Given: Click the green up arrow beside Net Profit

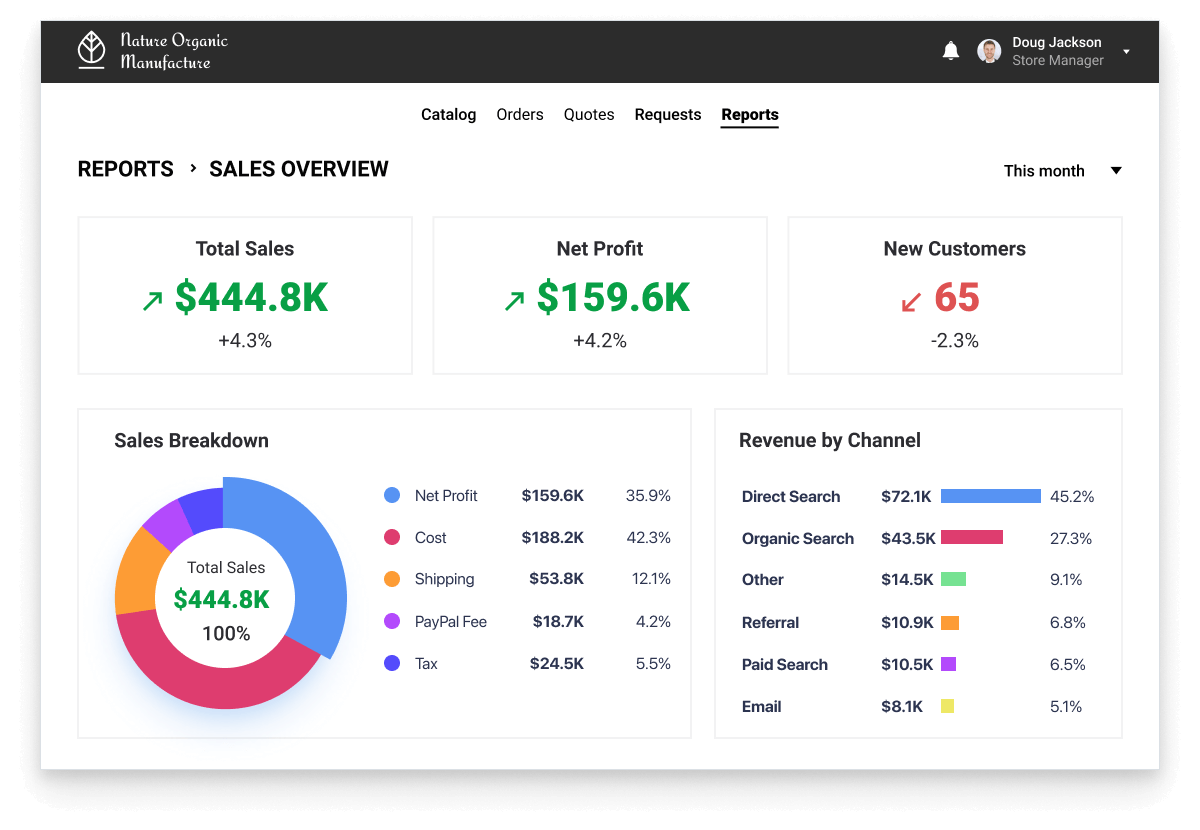Looking at the screenshot, I should [x=514, y=300].
